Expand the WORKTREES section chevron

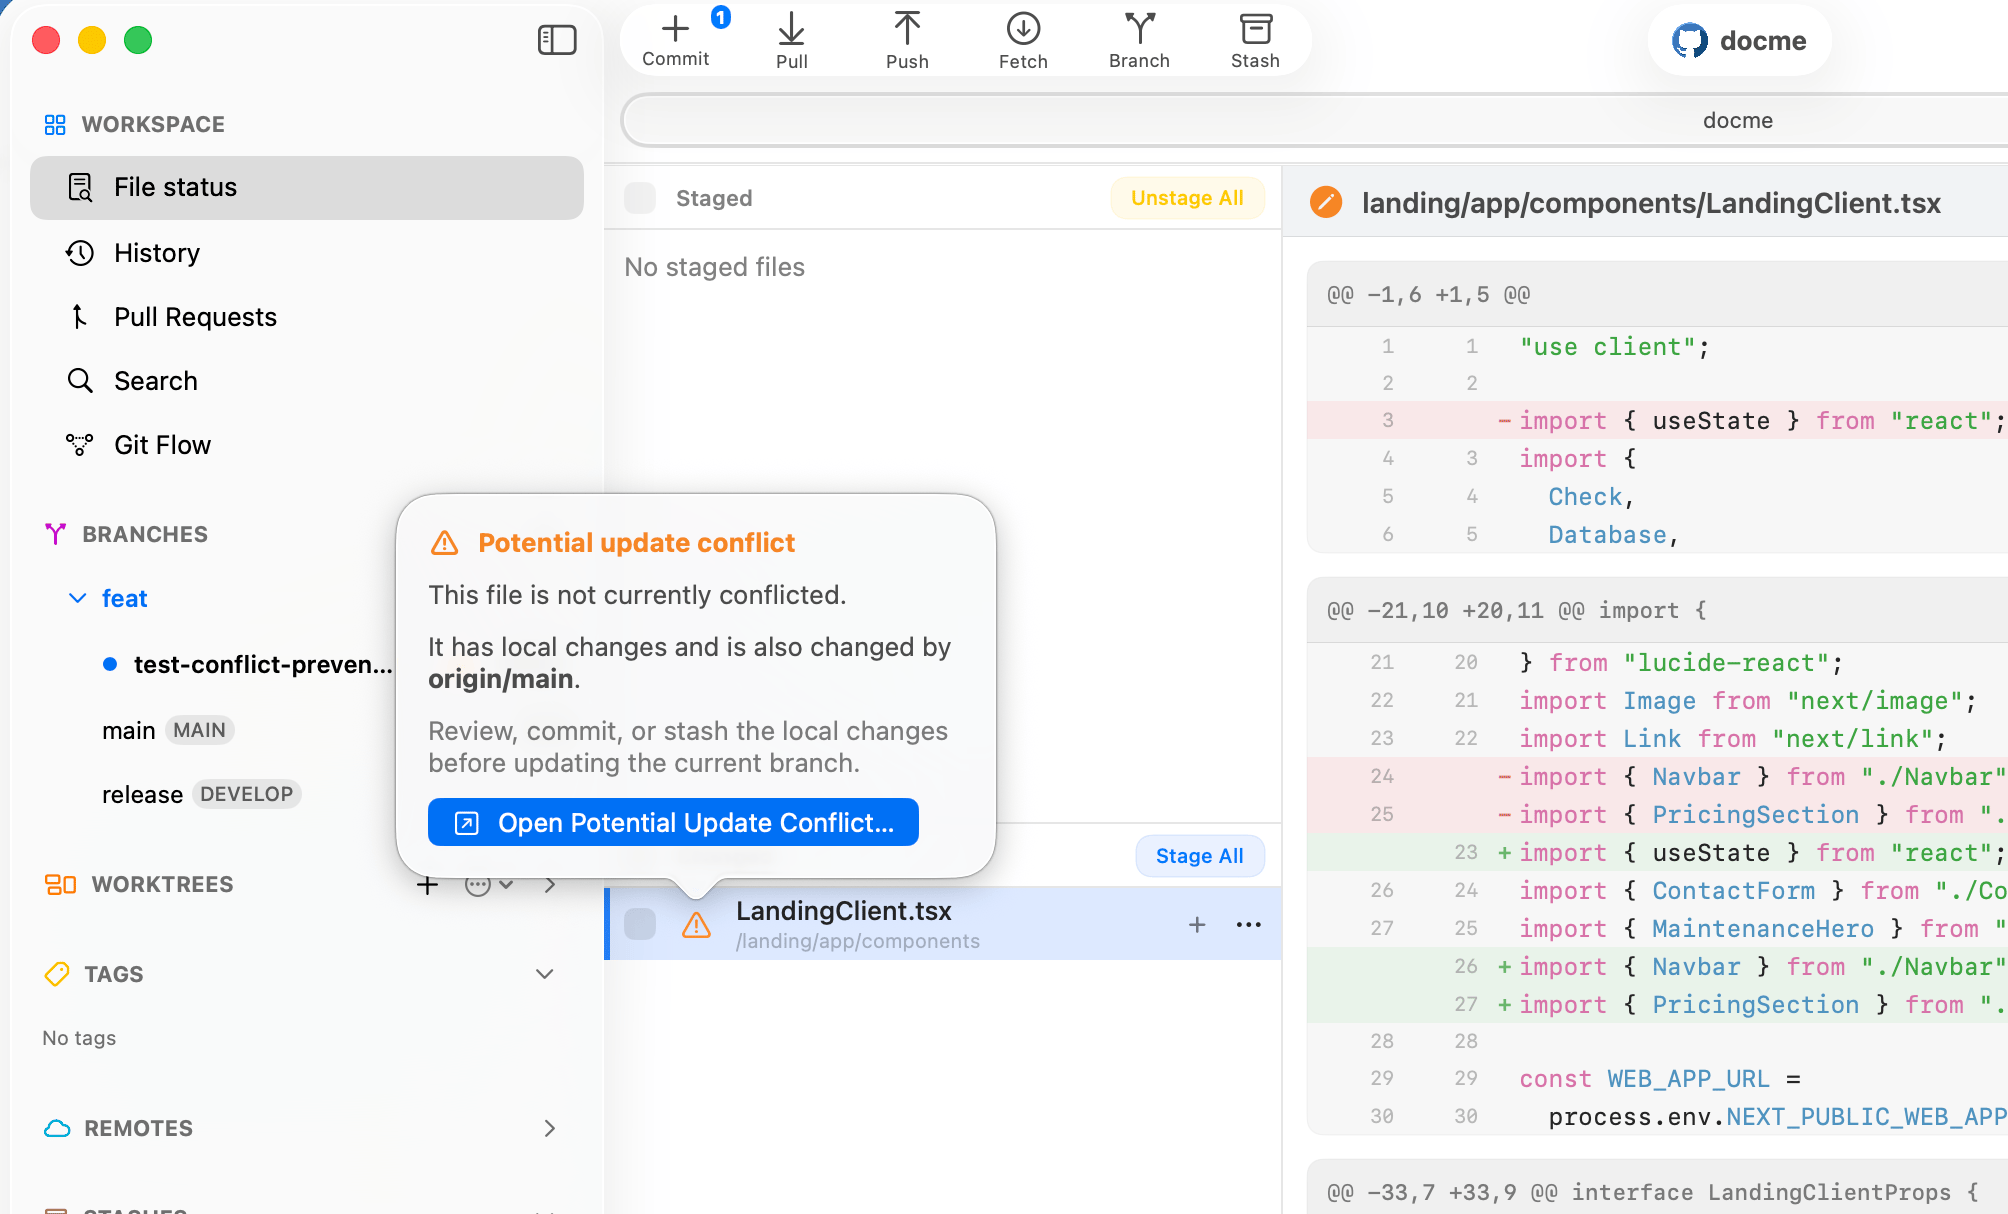click(x=549, y=885)
